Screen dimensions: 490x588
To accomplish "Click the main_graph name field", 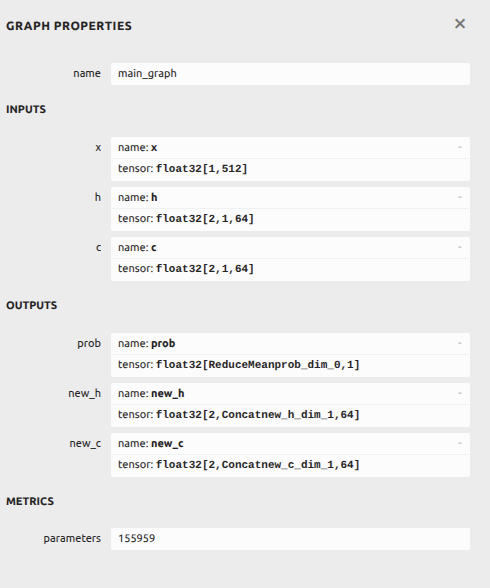I will point(290,74).
